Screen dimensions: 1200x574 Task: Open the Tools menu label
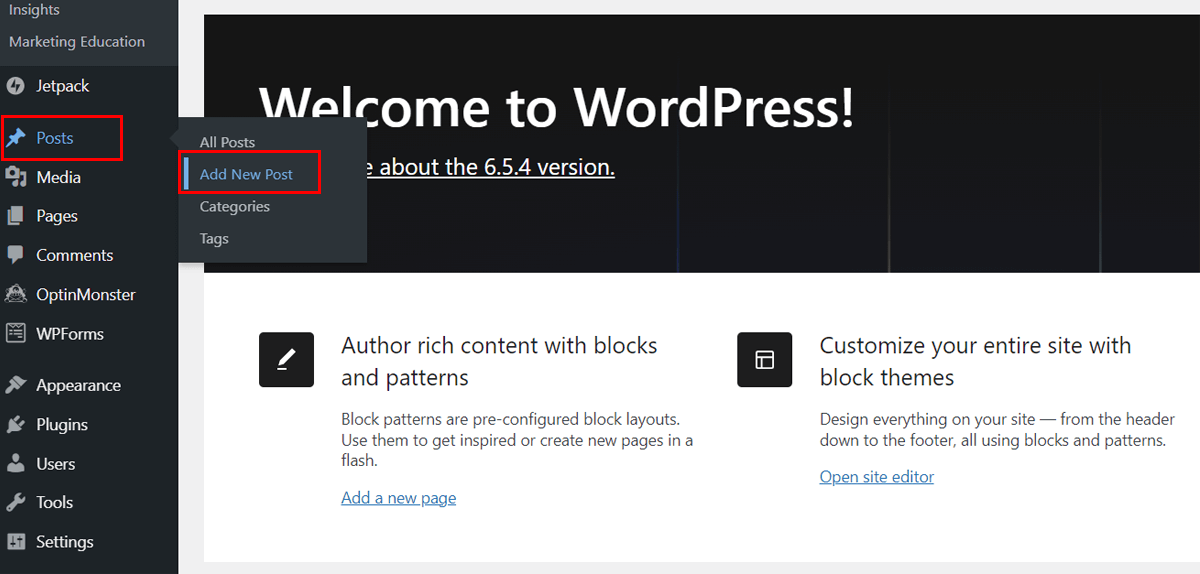coord(55,502)
